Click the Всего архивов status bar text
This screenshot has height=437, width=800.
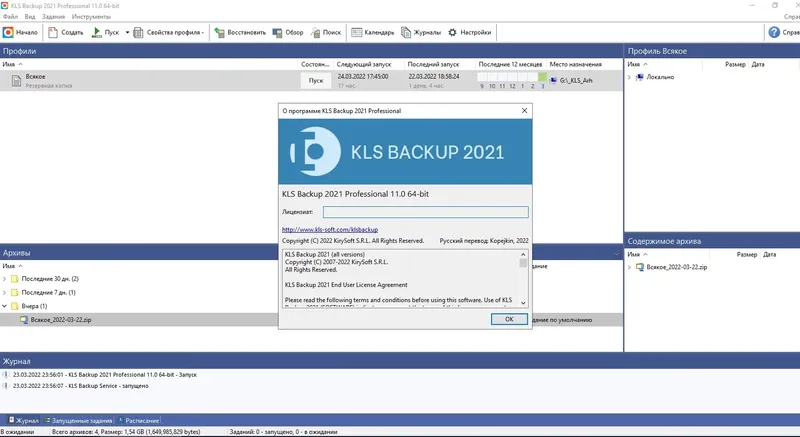[x=126, y=432]
